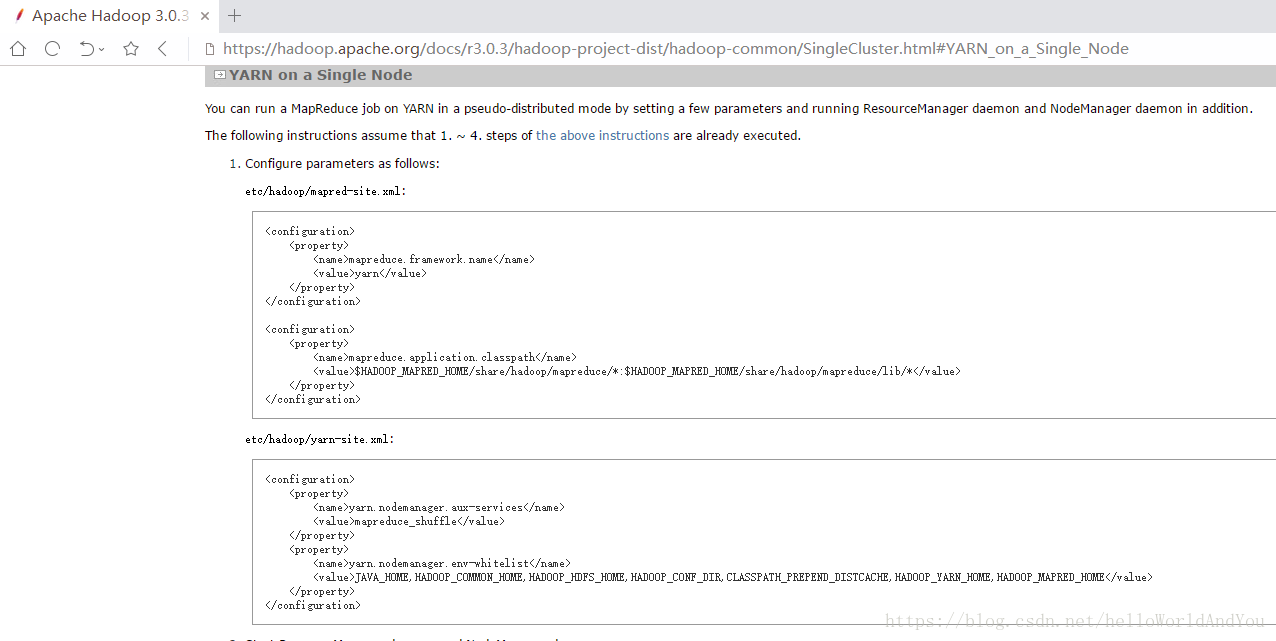Bookmark this page with the star icon
Screen dimensions: 1276x641
pyautogui.click(x=131, y=48)
